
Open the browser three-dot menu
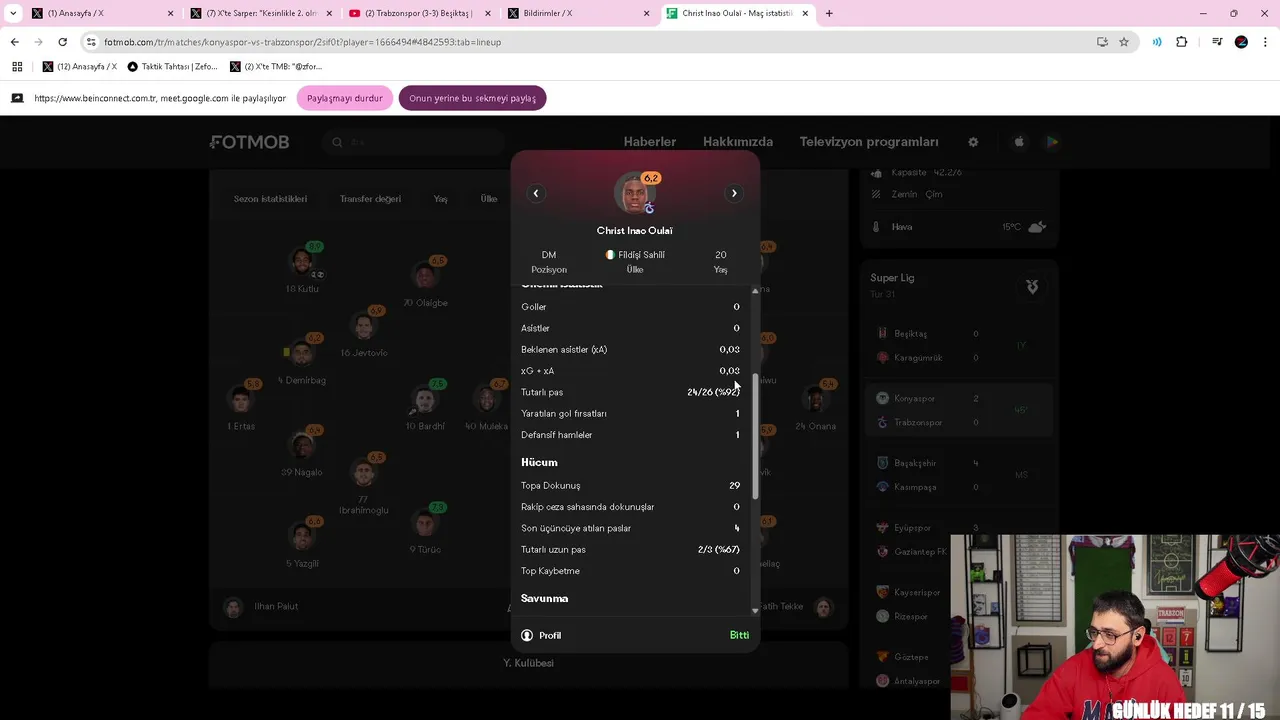point(1266,42)
